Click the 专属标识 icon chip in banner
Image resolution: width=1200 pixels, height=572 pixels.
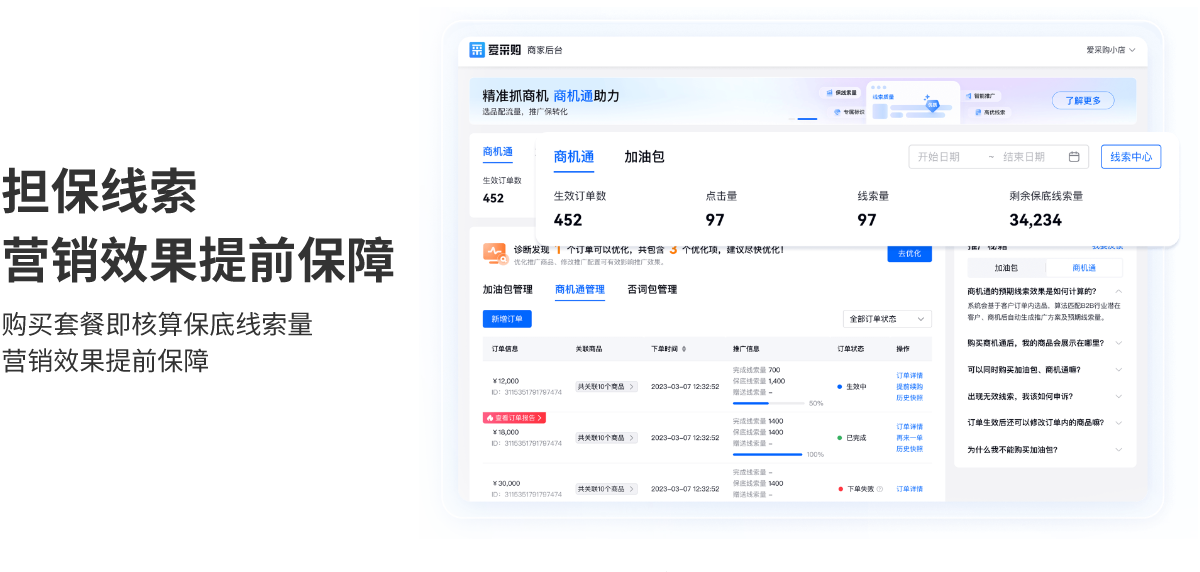click(x=846, y=112)
